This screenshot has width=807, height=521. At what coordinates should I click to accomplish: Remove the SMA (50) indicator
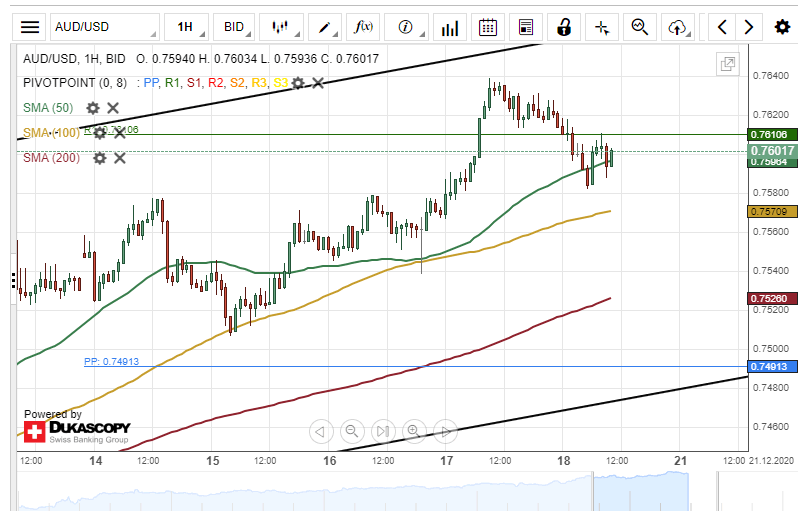(x=113, y=108)
